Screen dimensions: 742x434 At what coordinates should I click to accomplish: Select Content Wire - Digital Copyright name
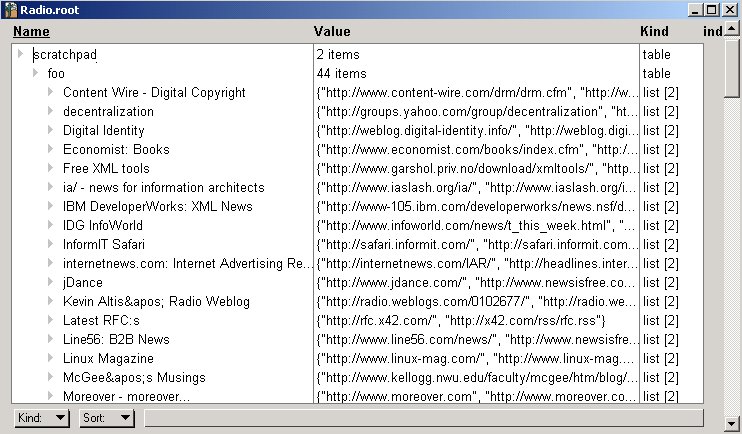[154, 92]
